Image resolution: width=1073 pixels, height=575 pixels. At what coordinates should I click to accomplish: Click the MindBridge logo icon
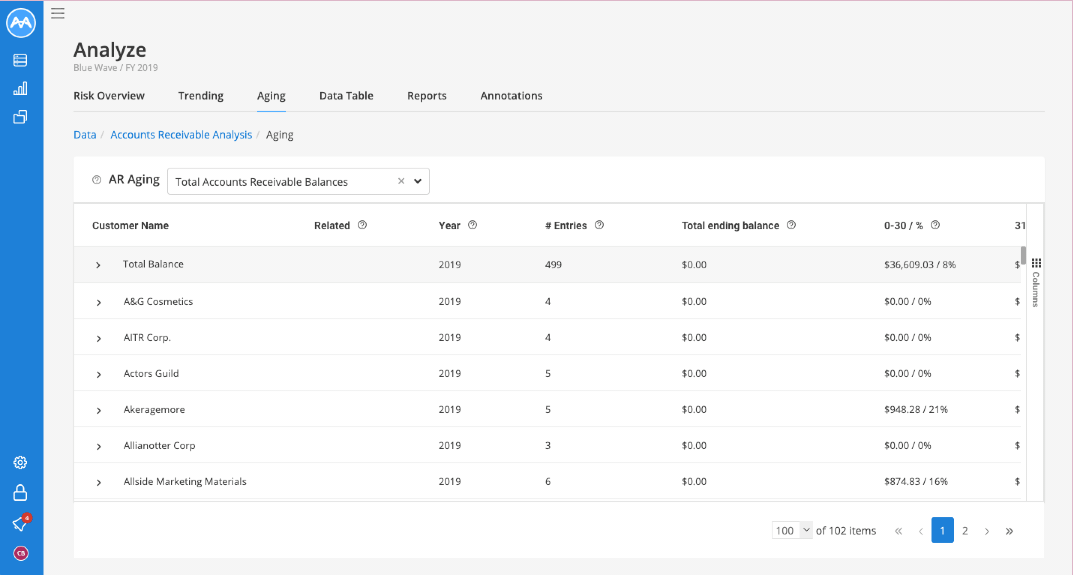point(21,23)
